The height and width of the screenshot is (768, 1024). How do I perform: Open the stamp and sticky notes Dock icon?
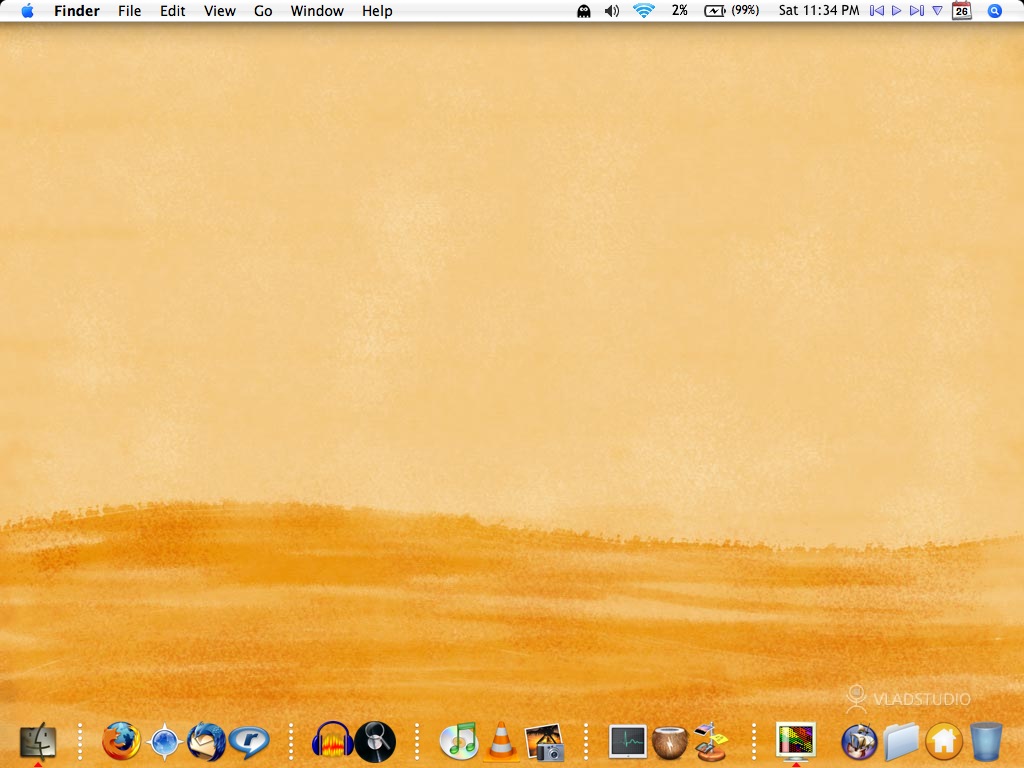tap(710, 741)
